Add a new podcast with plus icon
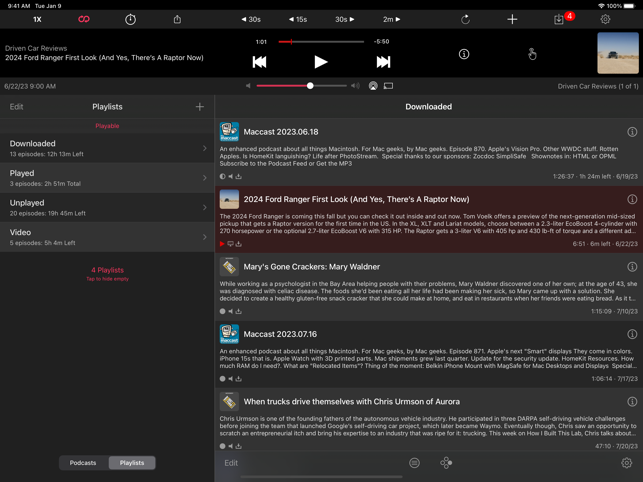 (512, 19)
